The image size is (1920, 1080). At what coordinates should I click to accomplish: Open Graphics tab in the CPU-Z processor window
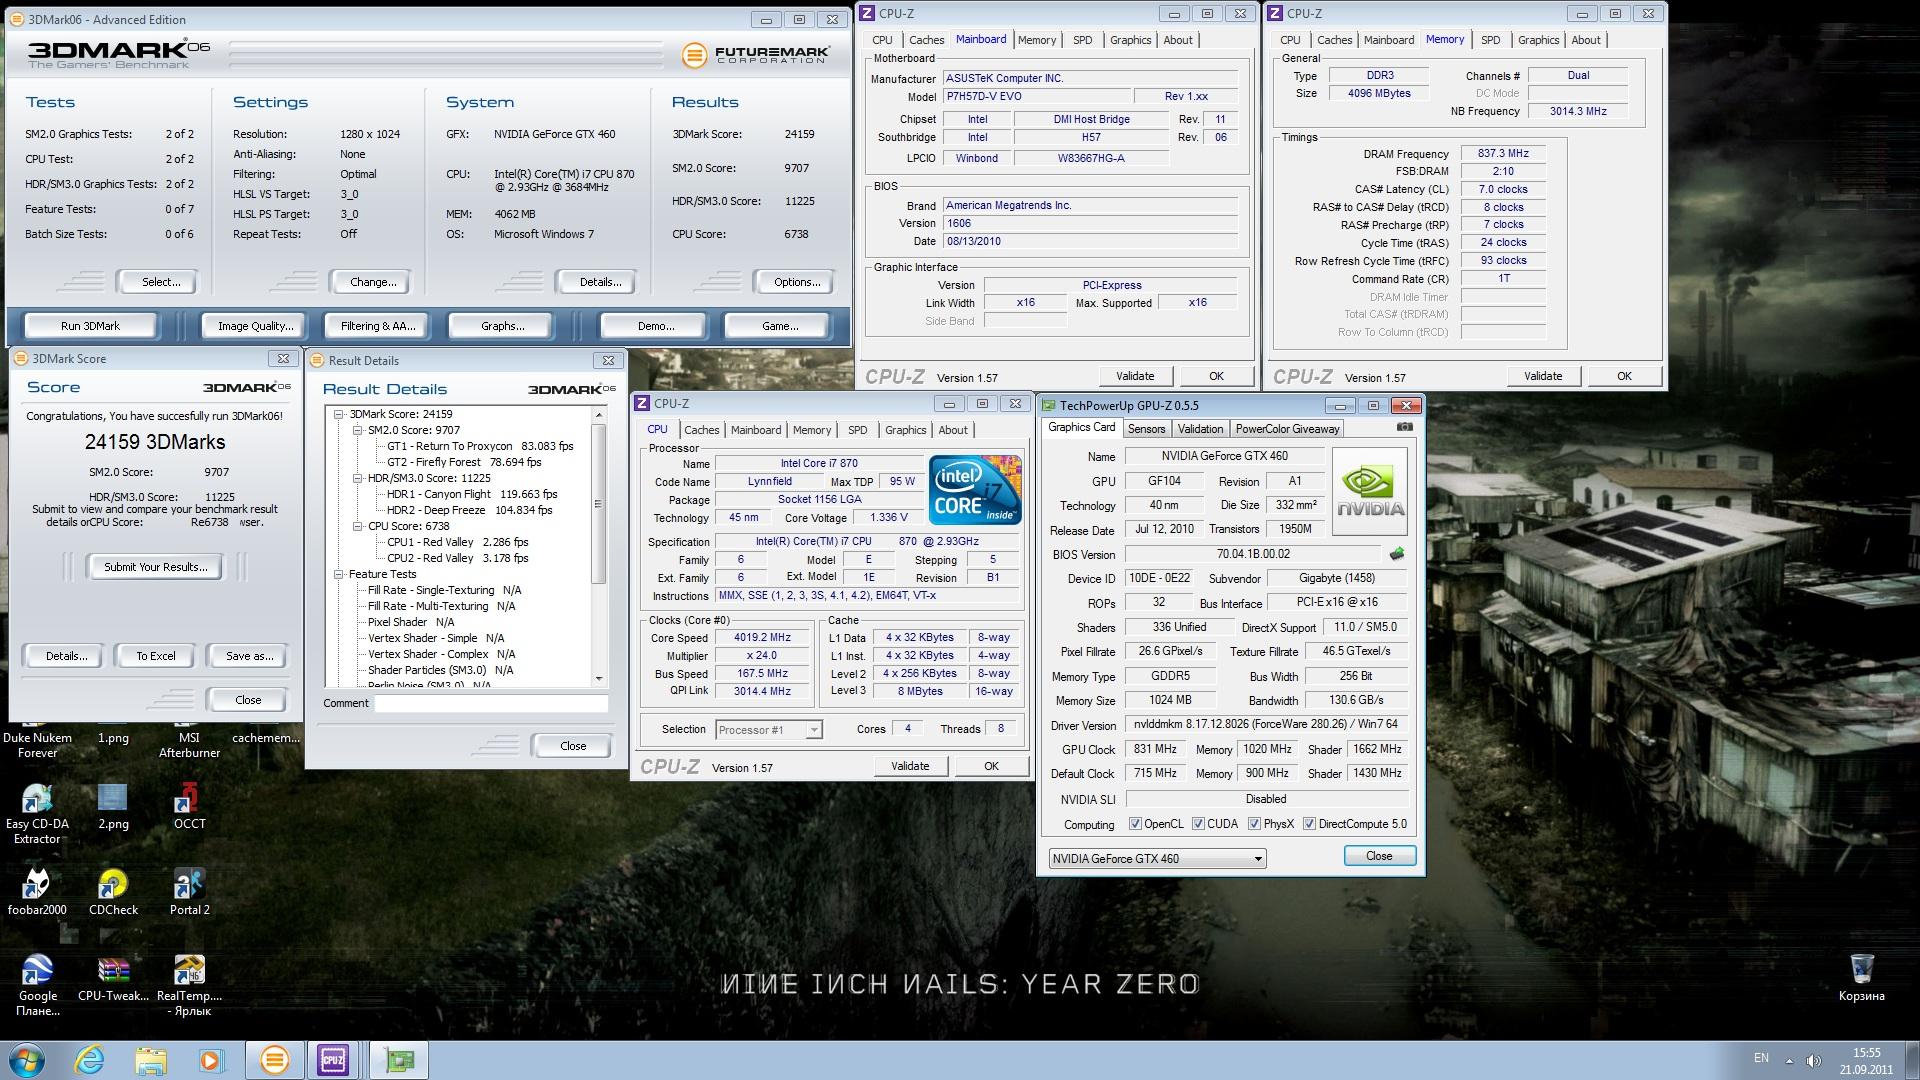tap(905, 430)
